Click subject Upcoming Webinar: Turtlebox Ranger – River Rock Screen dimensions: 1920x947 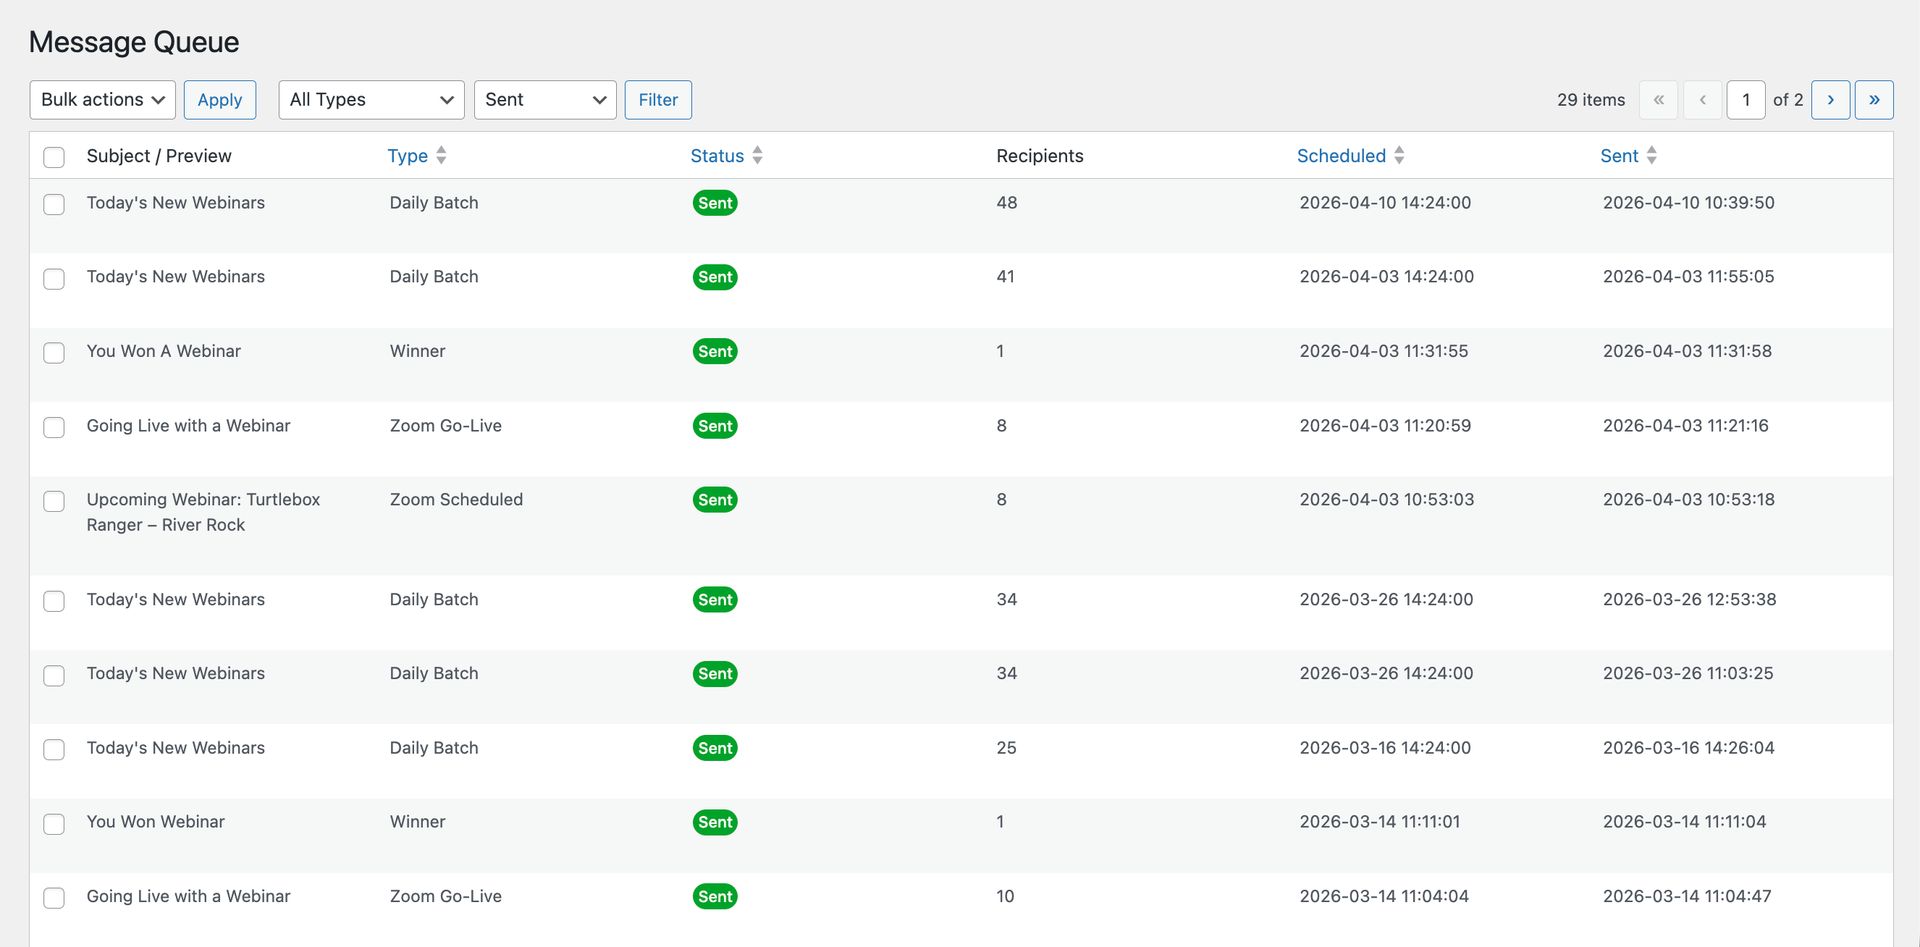tap(204, 512)
